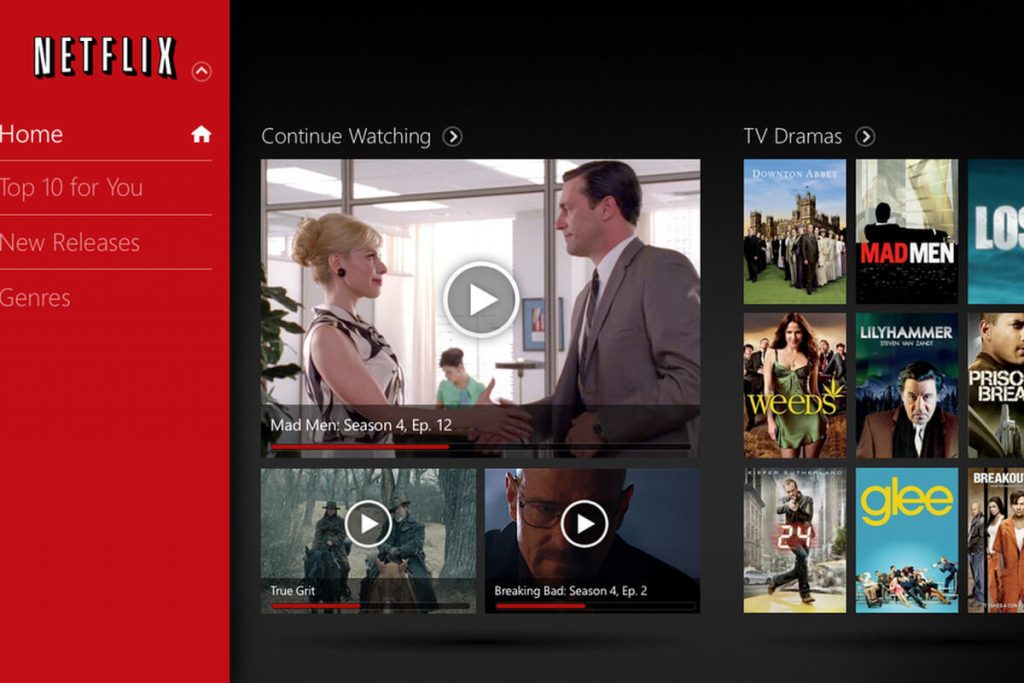This screenshot has width=1024, height=683.
Task: Click the Breaking Bad progress bar
Action: pos(594,606)
